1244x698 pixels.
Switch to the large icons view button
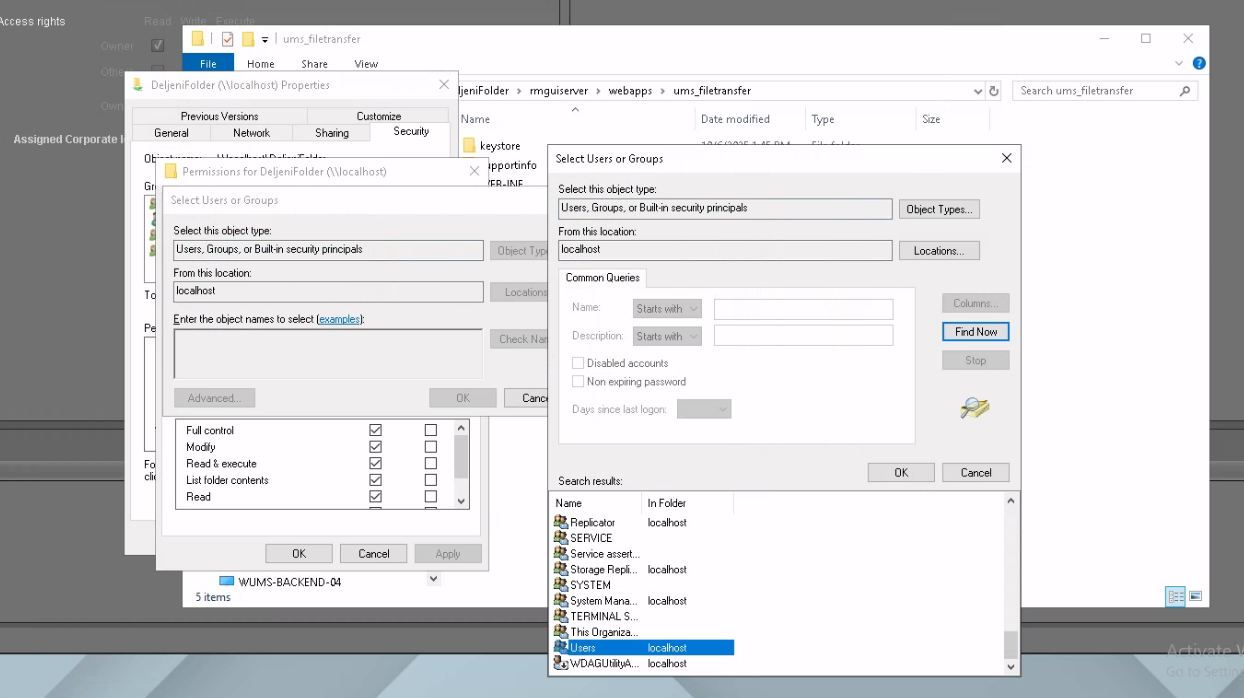[1196, 596]
